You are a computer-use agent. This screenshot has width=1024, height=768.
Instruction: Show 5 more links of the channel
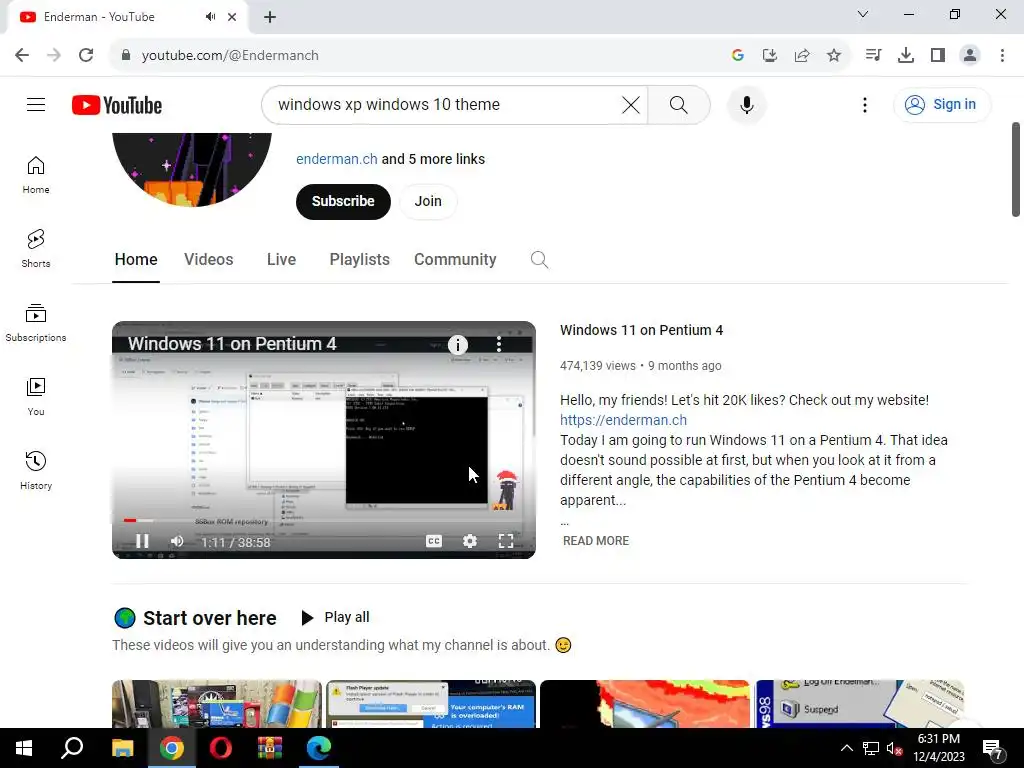[x=434, y=159]
